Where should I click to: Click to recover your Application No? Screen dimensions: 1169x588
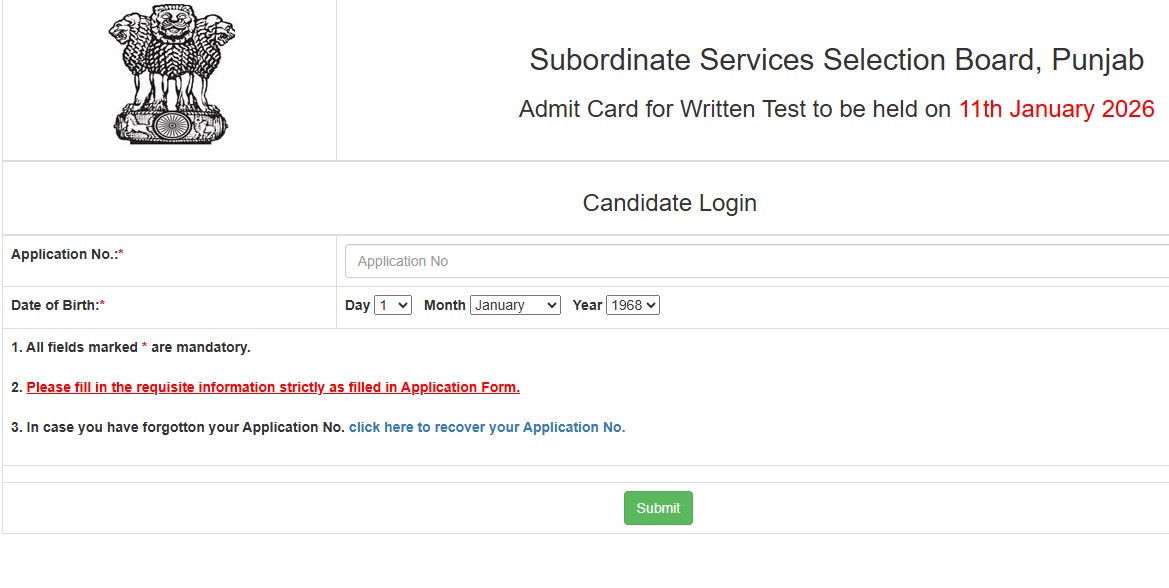487,427
